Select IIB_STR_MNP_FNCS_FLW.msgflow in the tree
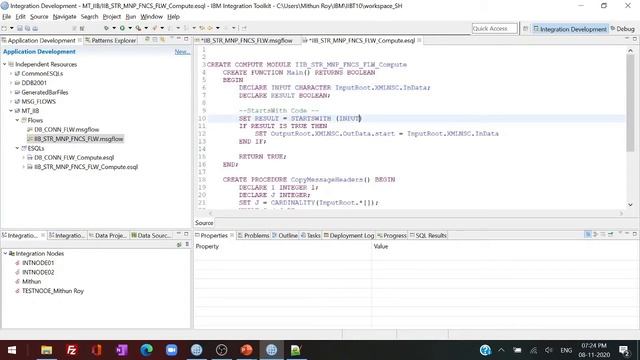Viewport: 640px width, 360px height. (x=78, y=139)
